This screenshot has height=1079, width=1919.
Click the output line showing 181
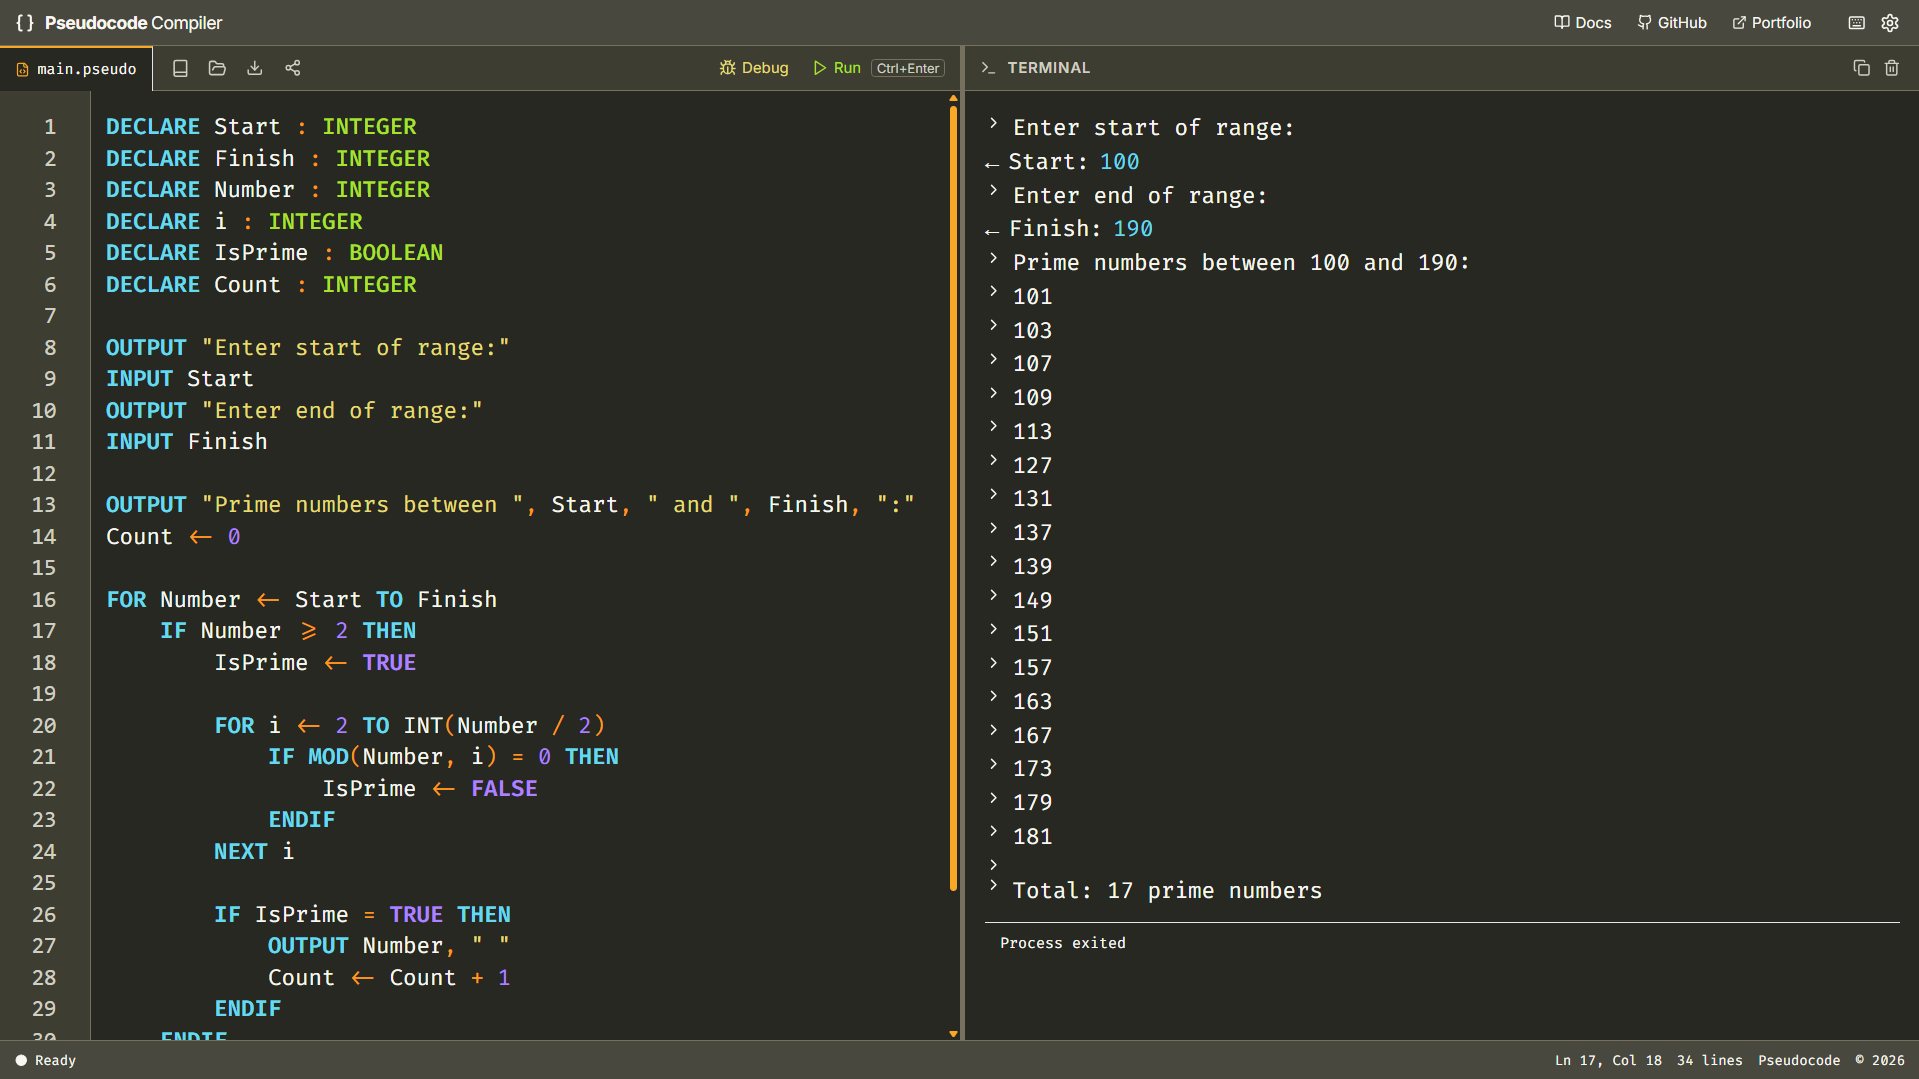pyautogui.click(x=1032, y=837)
